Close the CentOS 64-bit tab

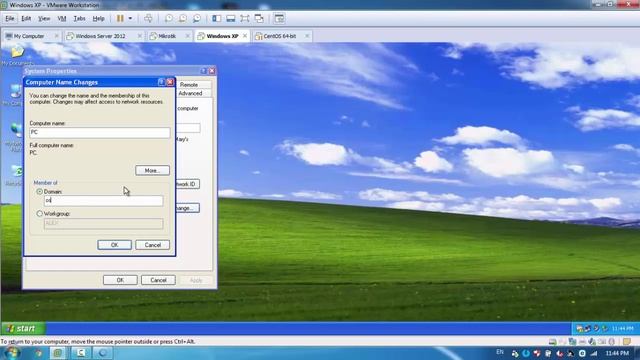tap(307, 36)
